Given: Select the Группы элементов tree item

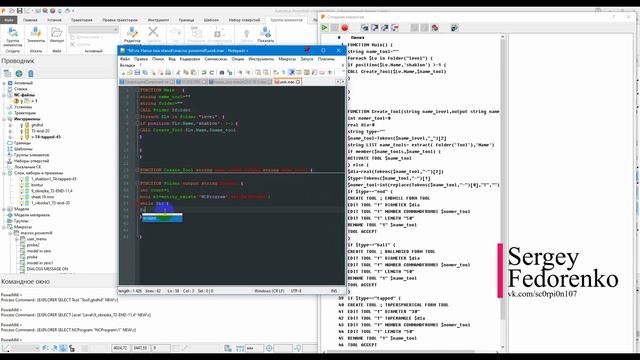Looking at the screenshot, I should click(31, 155).
